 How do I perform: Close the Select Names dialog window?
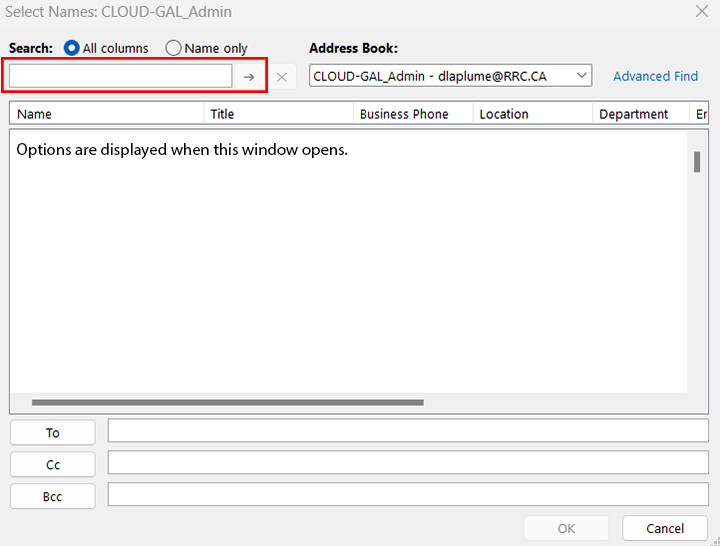(x=701, y=11)
